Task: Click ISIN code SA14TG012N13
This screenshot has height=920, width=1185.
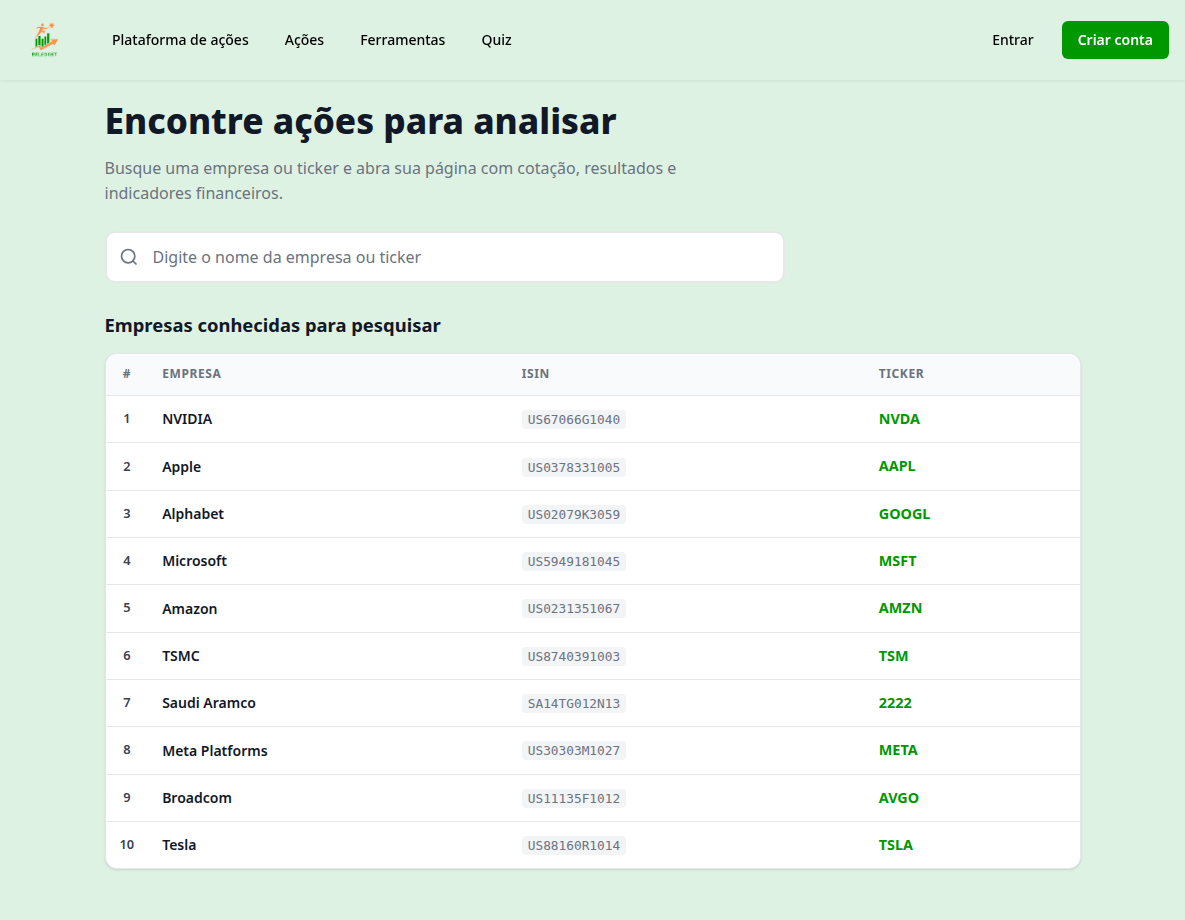Action: [x=574, y=703]
